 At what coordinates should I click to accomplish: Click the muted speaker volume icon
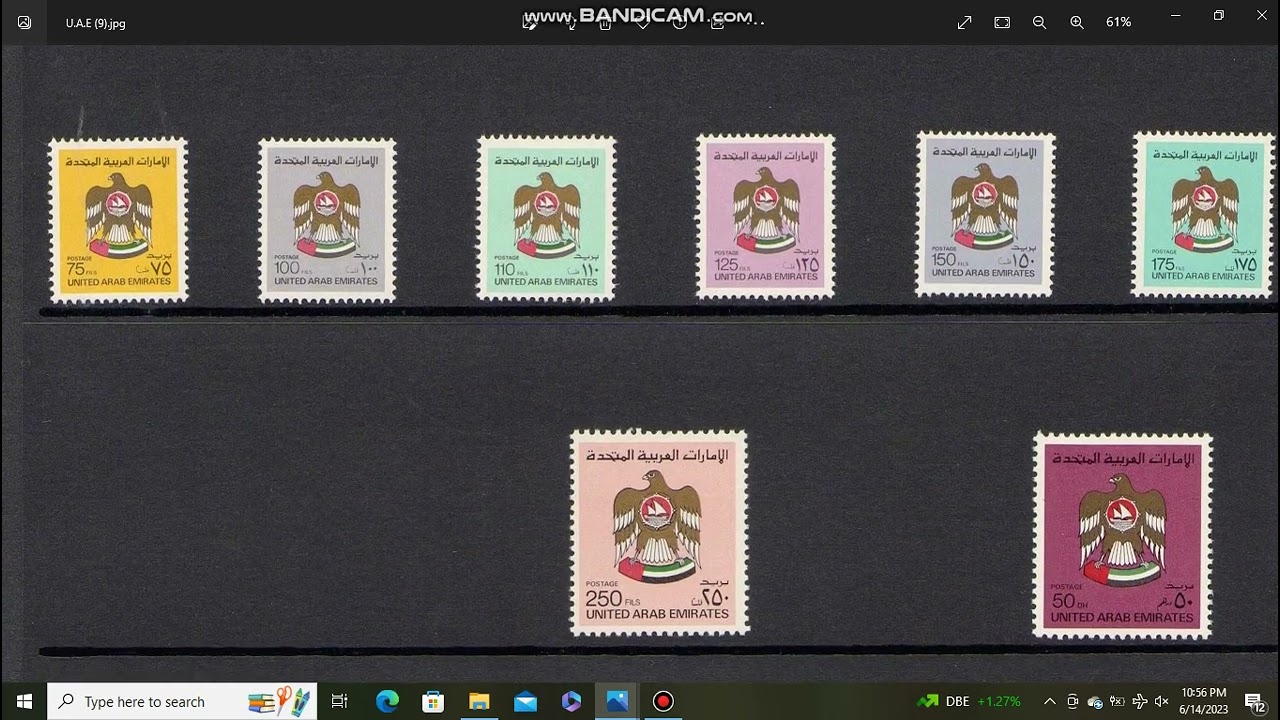click(1161, 701)
